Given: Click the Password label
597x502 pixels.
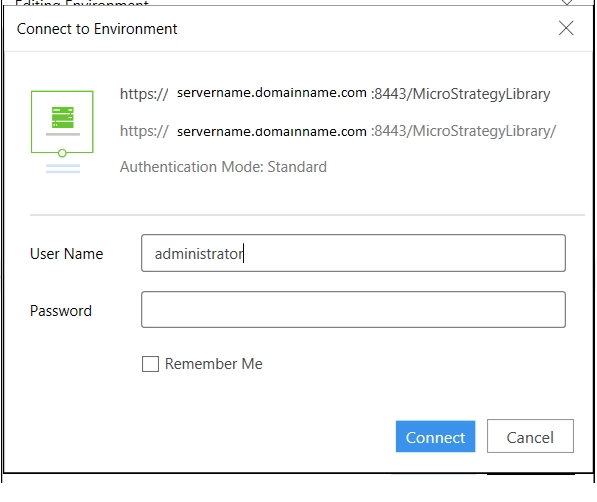Looking at the screenshot, I should 61,310.
